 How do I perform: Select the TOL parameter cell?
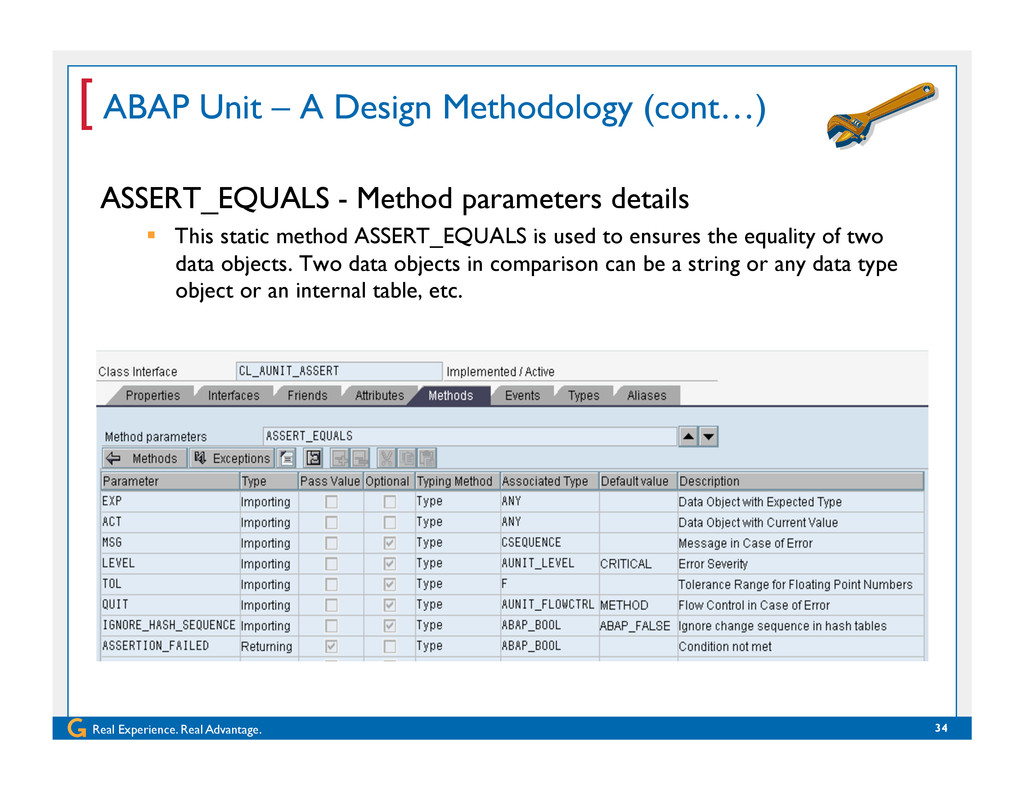170,584
